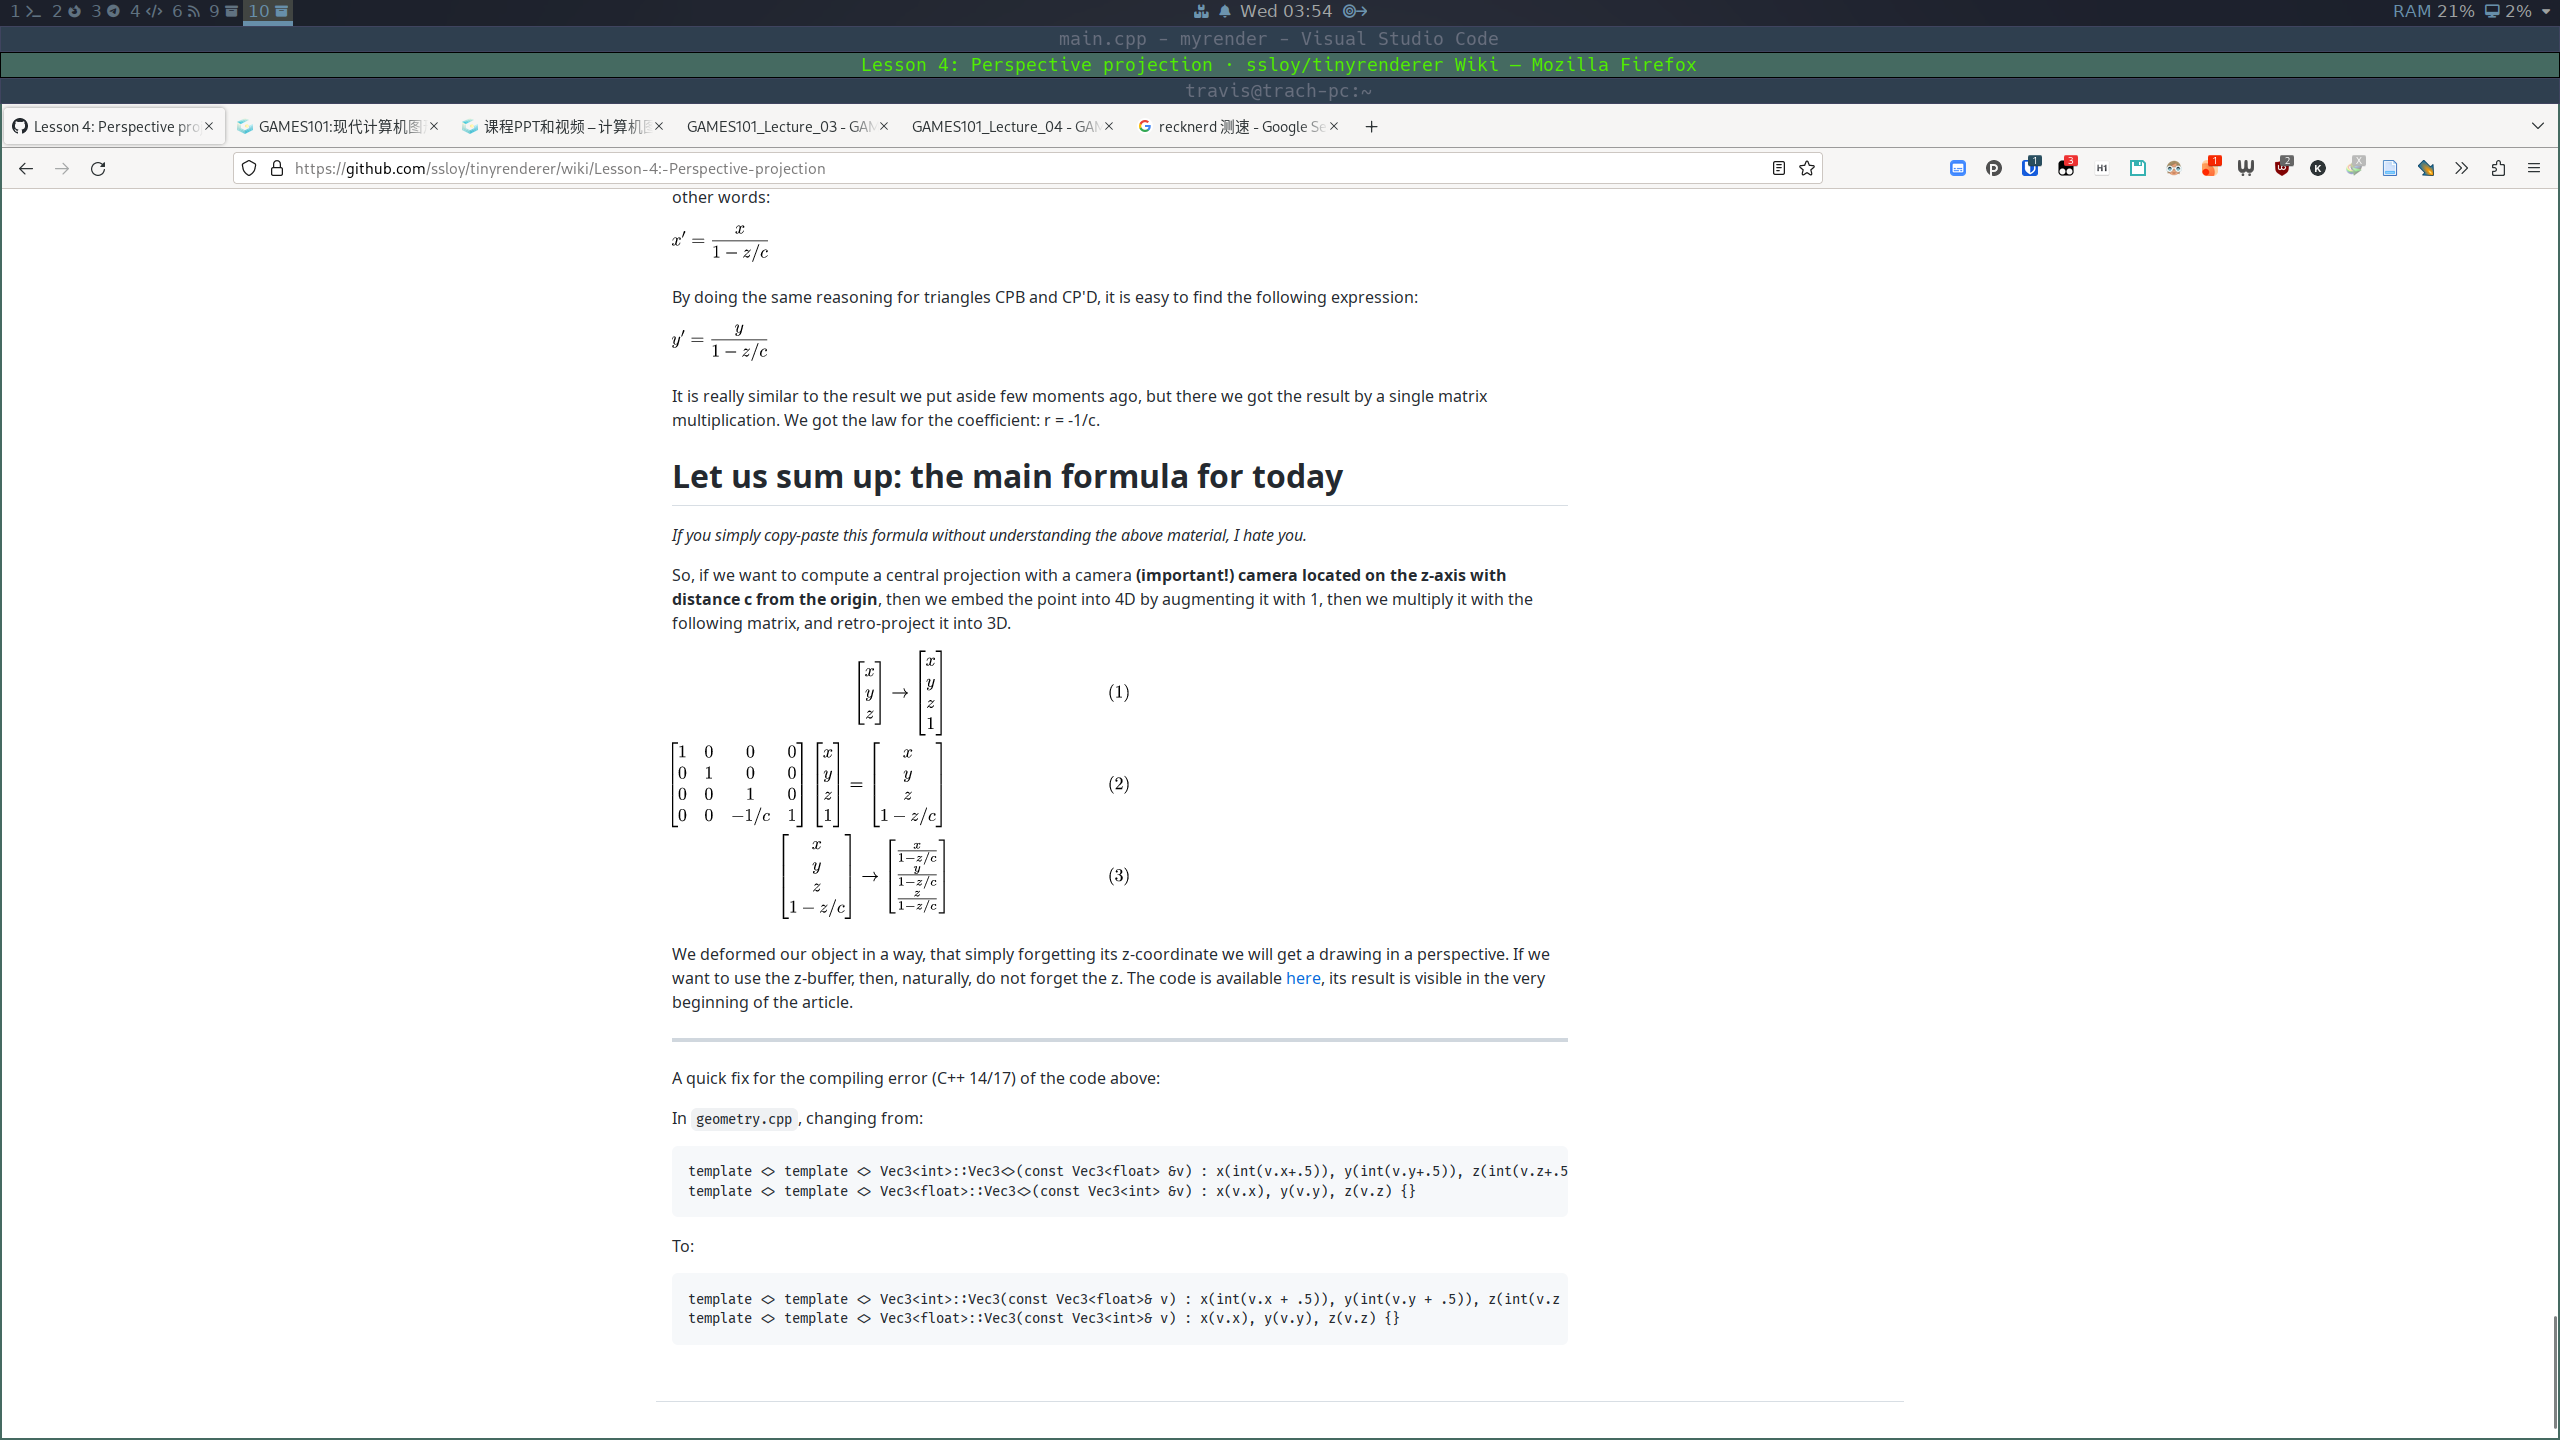Viewport: 2560px width, 1440px height.
Task: Follow the 'here' code link
Action: coord(1303,978)
